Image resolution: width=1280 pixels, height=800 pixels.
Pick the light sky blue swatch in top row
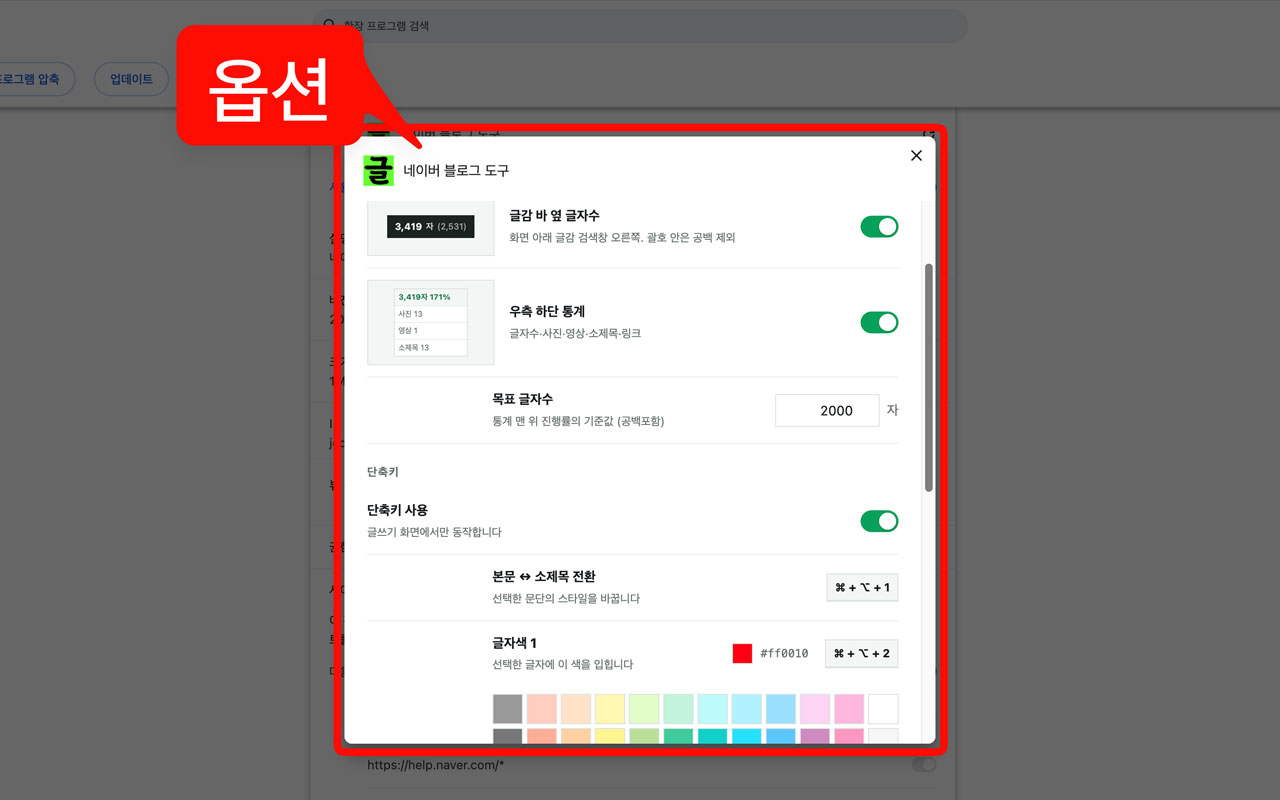(x=747, y=709)
